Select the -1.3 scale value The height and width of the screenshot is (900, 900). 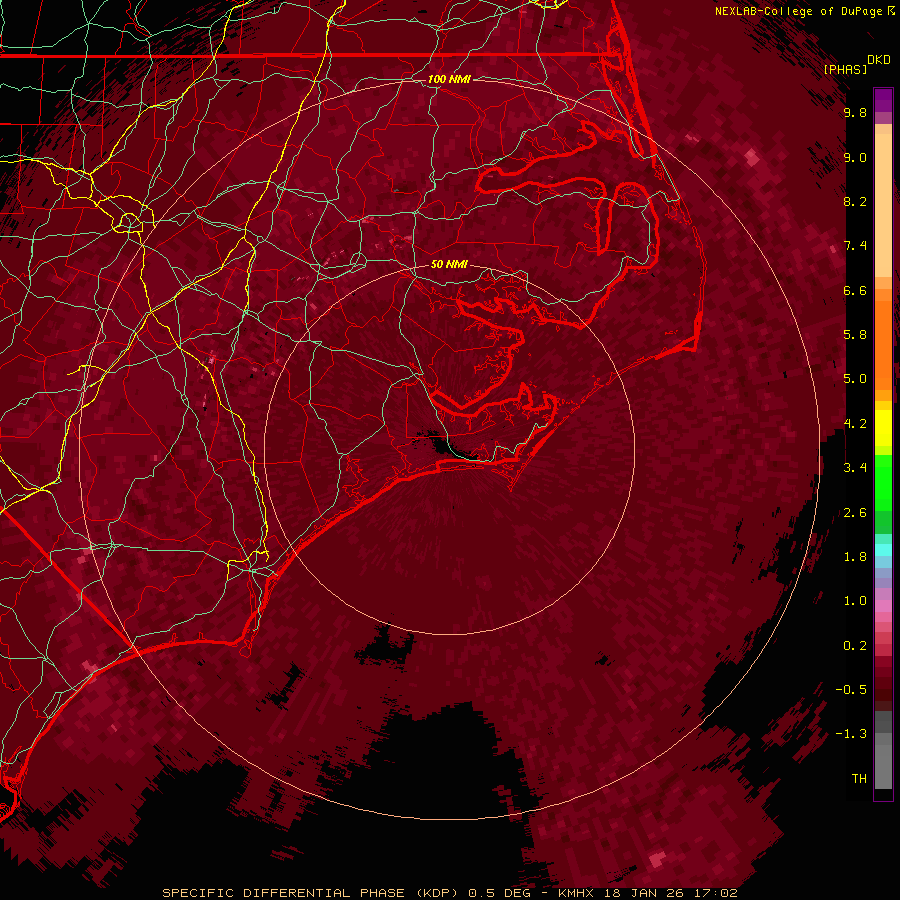click(x=851, y=735)
